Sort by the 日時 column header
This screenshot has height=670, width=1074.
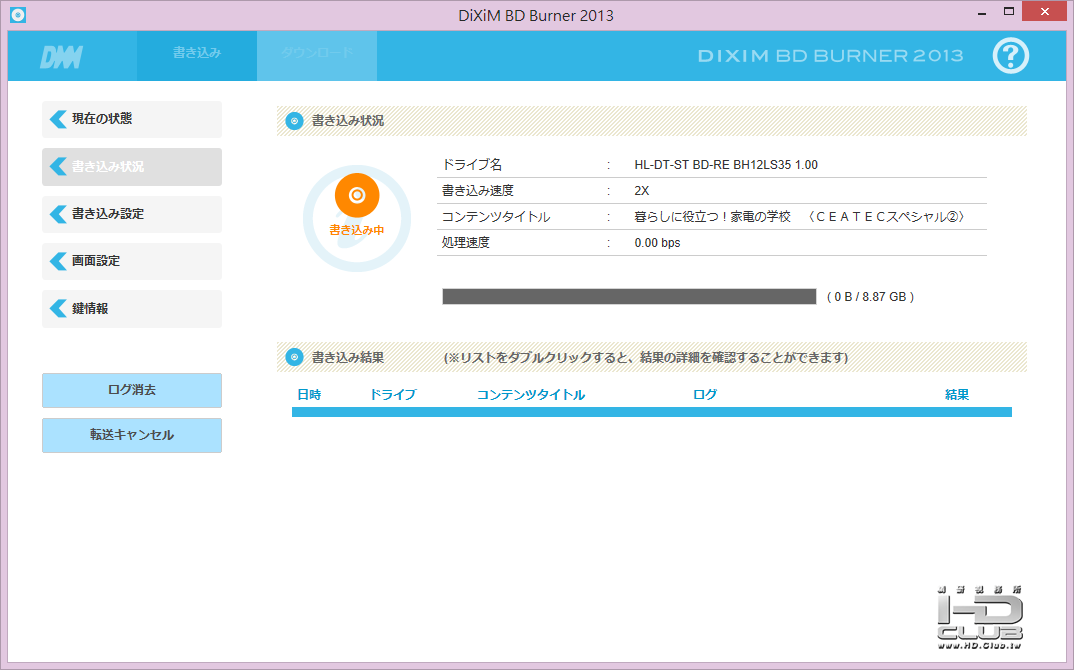pos(309,395)
